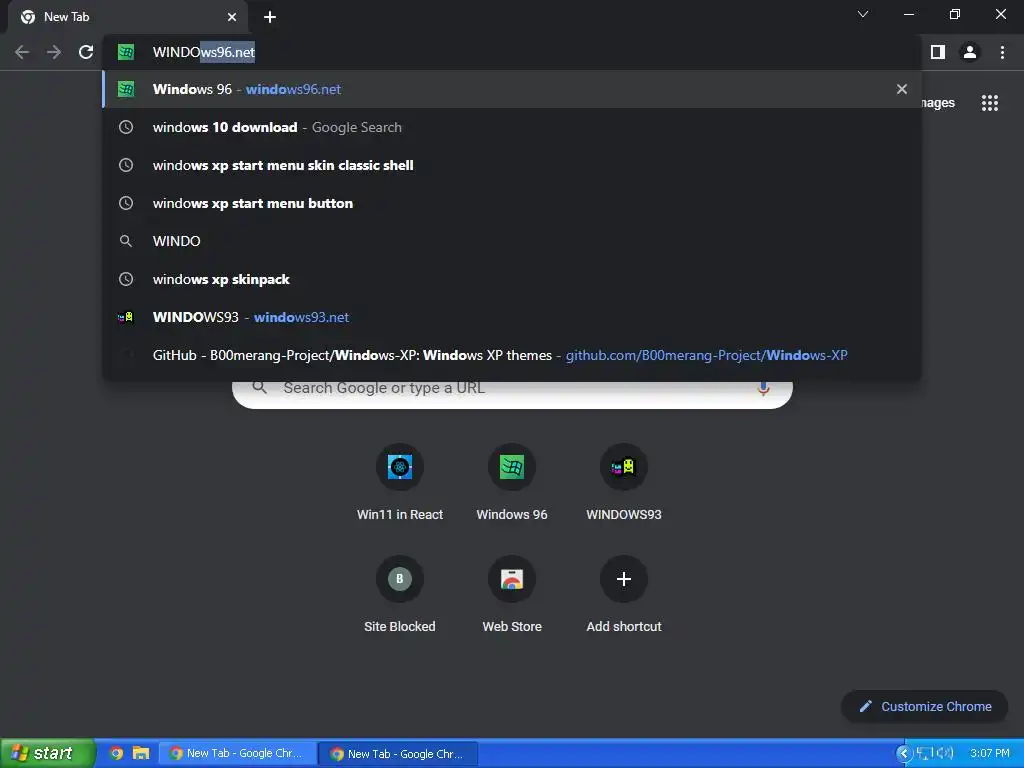Image resolution: width=1024 pixels, height=768 pixels.
Task: Click Customize Chrome button
Action: pos(925,707)
